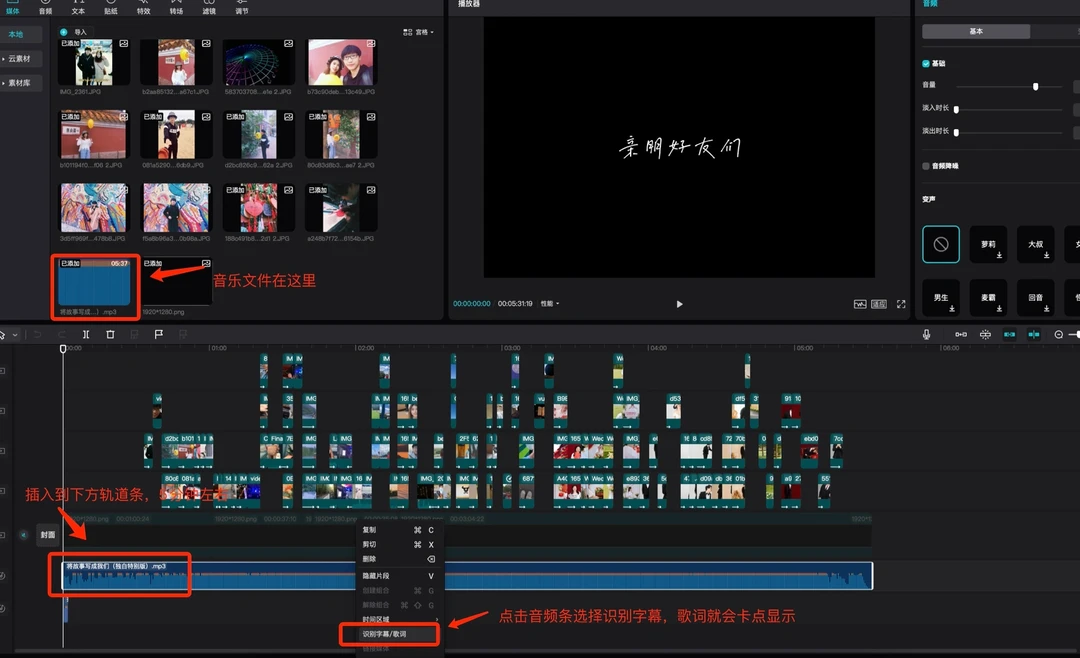The image size is (1080, 658).
Task: Open the 滤镜 (Filters) tab
Action: (209, 7)
